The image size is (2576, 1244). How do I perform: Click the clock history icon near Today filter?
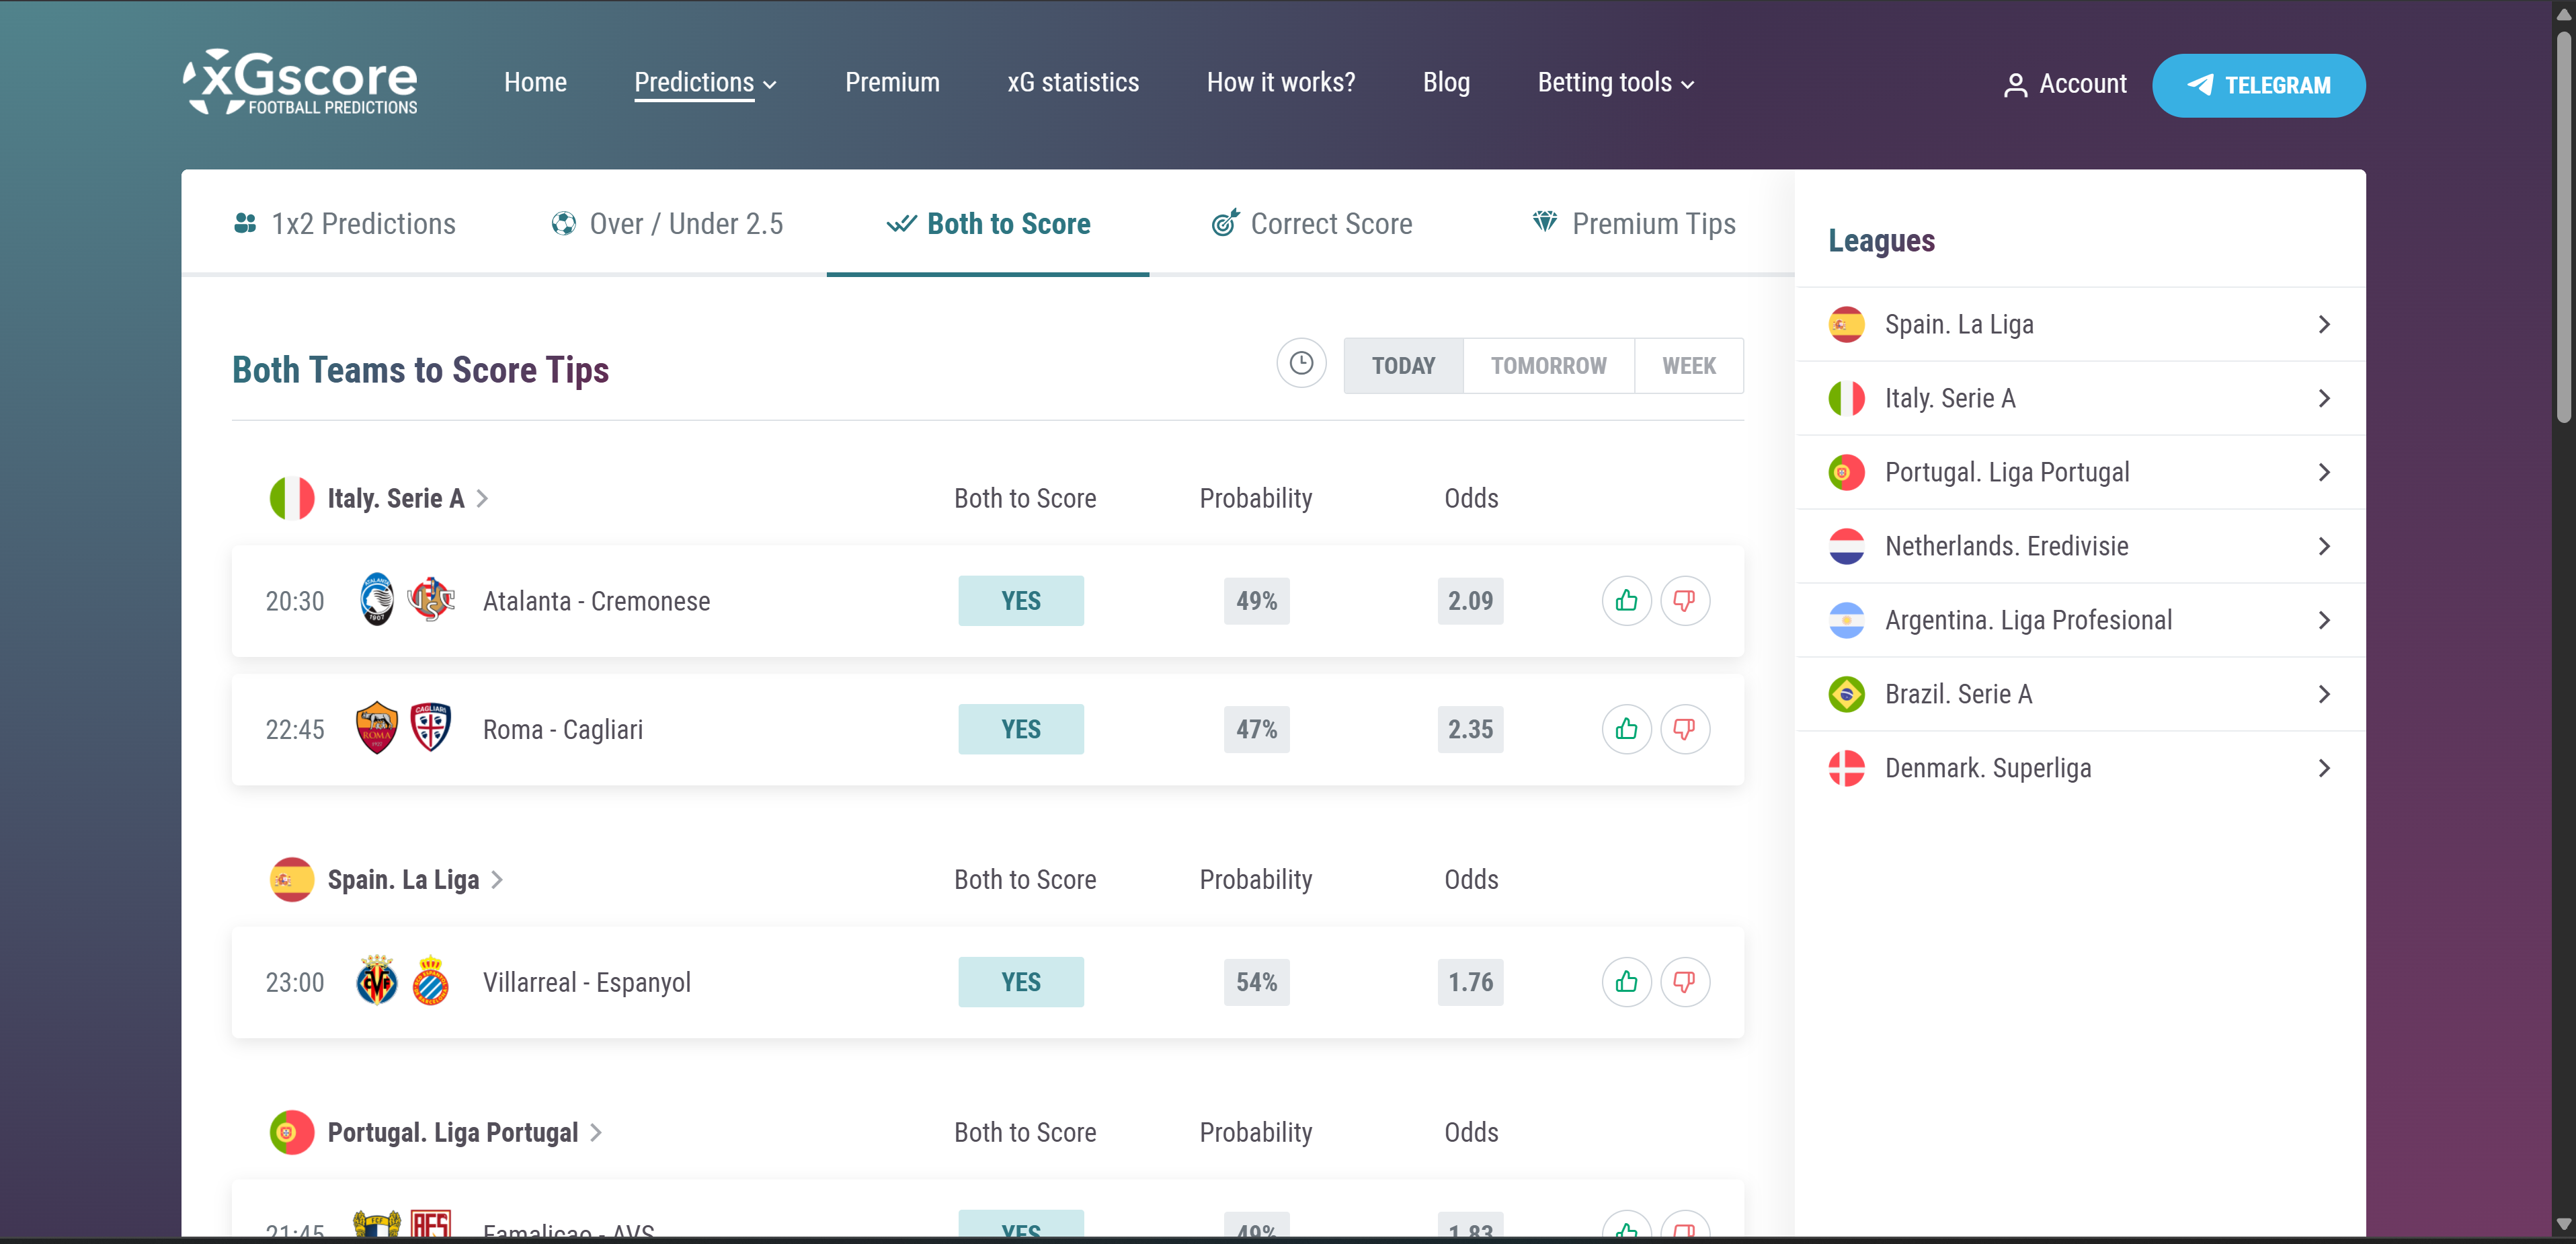click(x=1301, y=364)
